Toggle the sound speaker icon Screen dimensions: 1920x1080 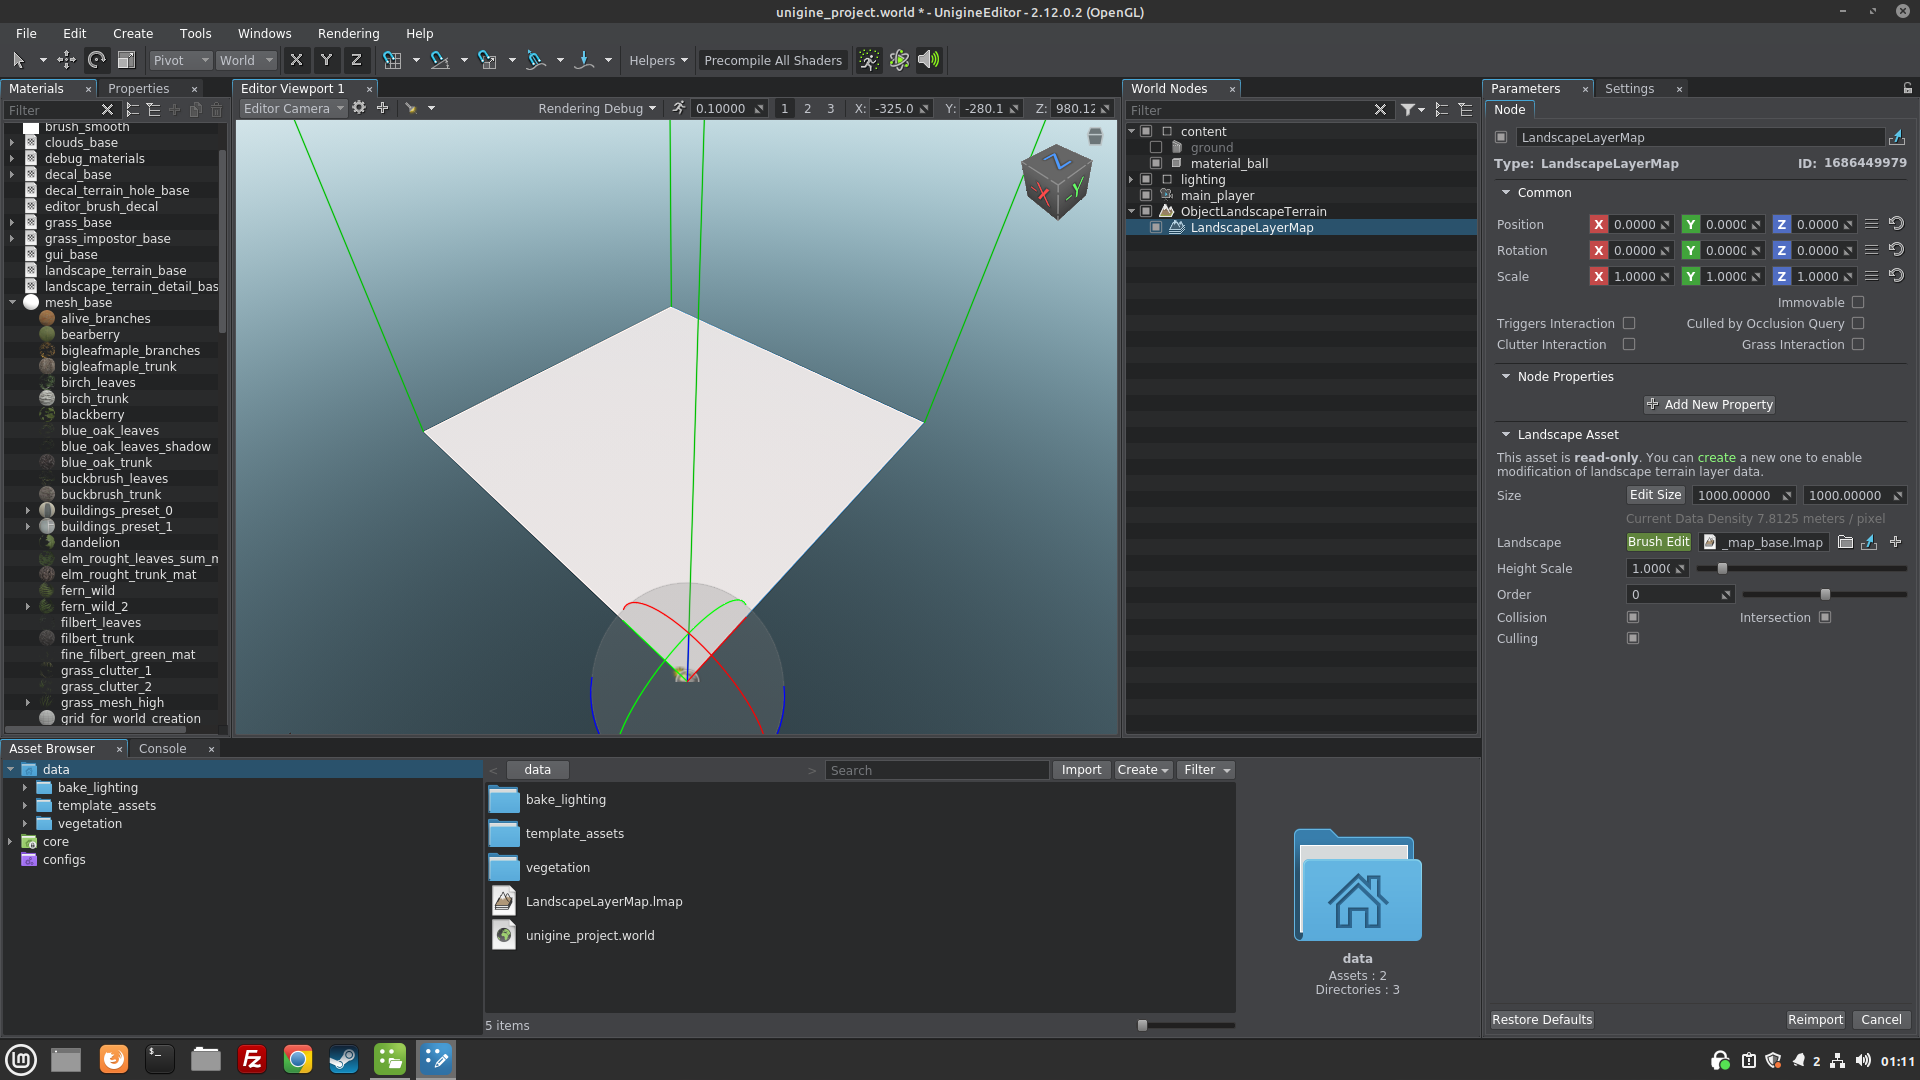[x=929, y=60]
